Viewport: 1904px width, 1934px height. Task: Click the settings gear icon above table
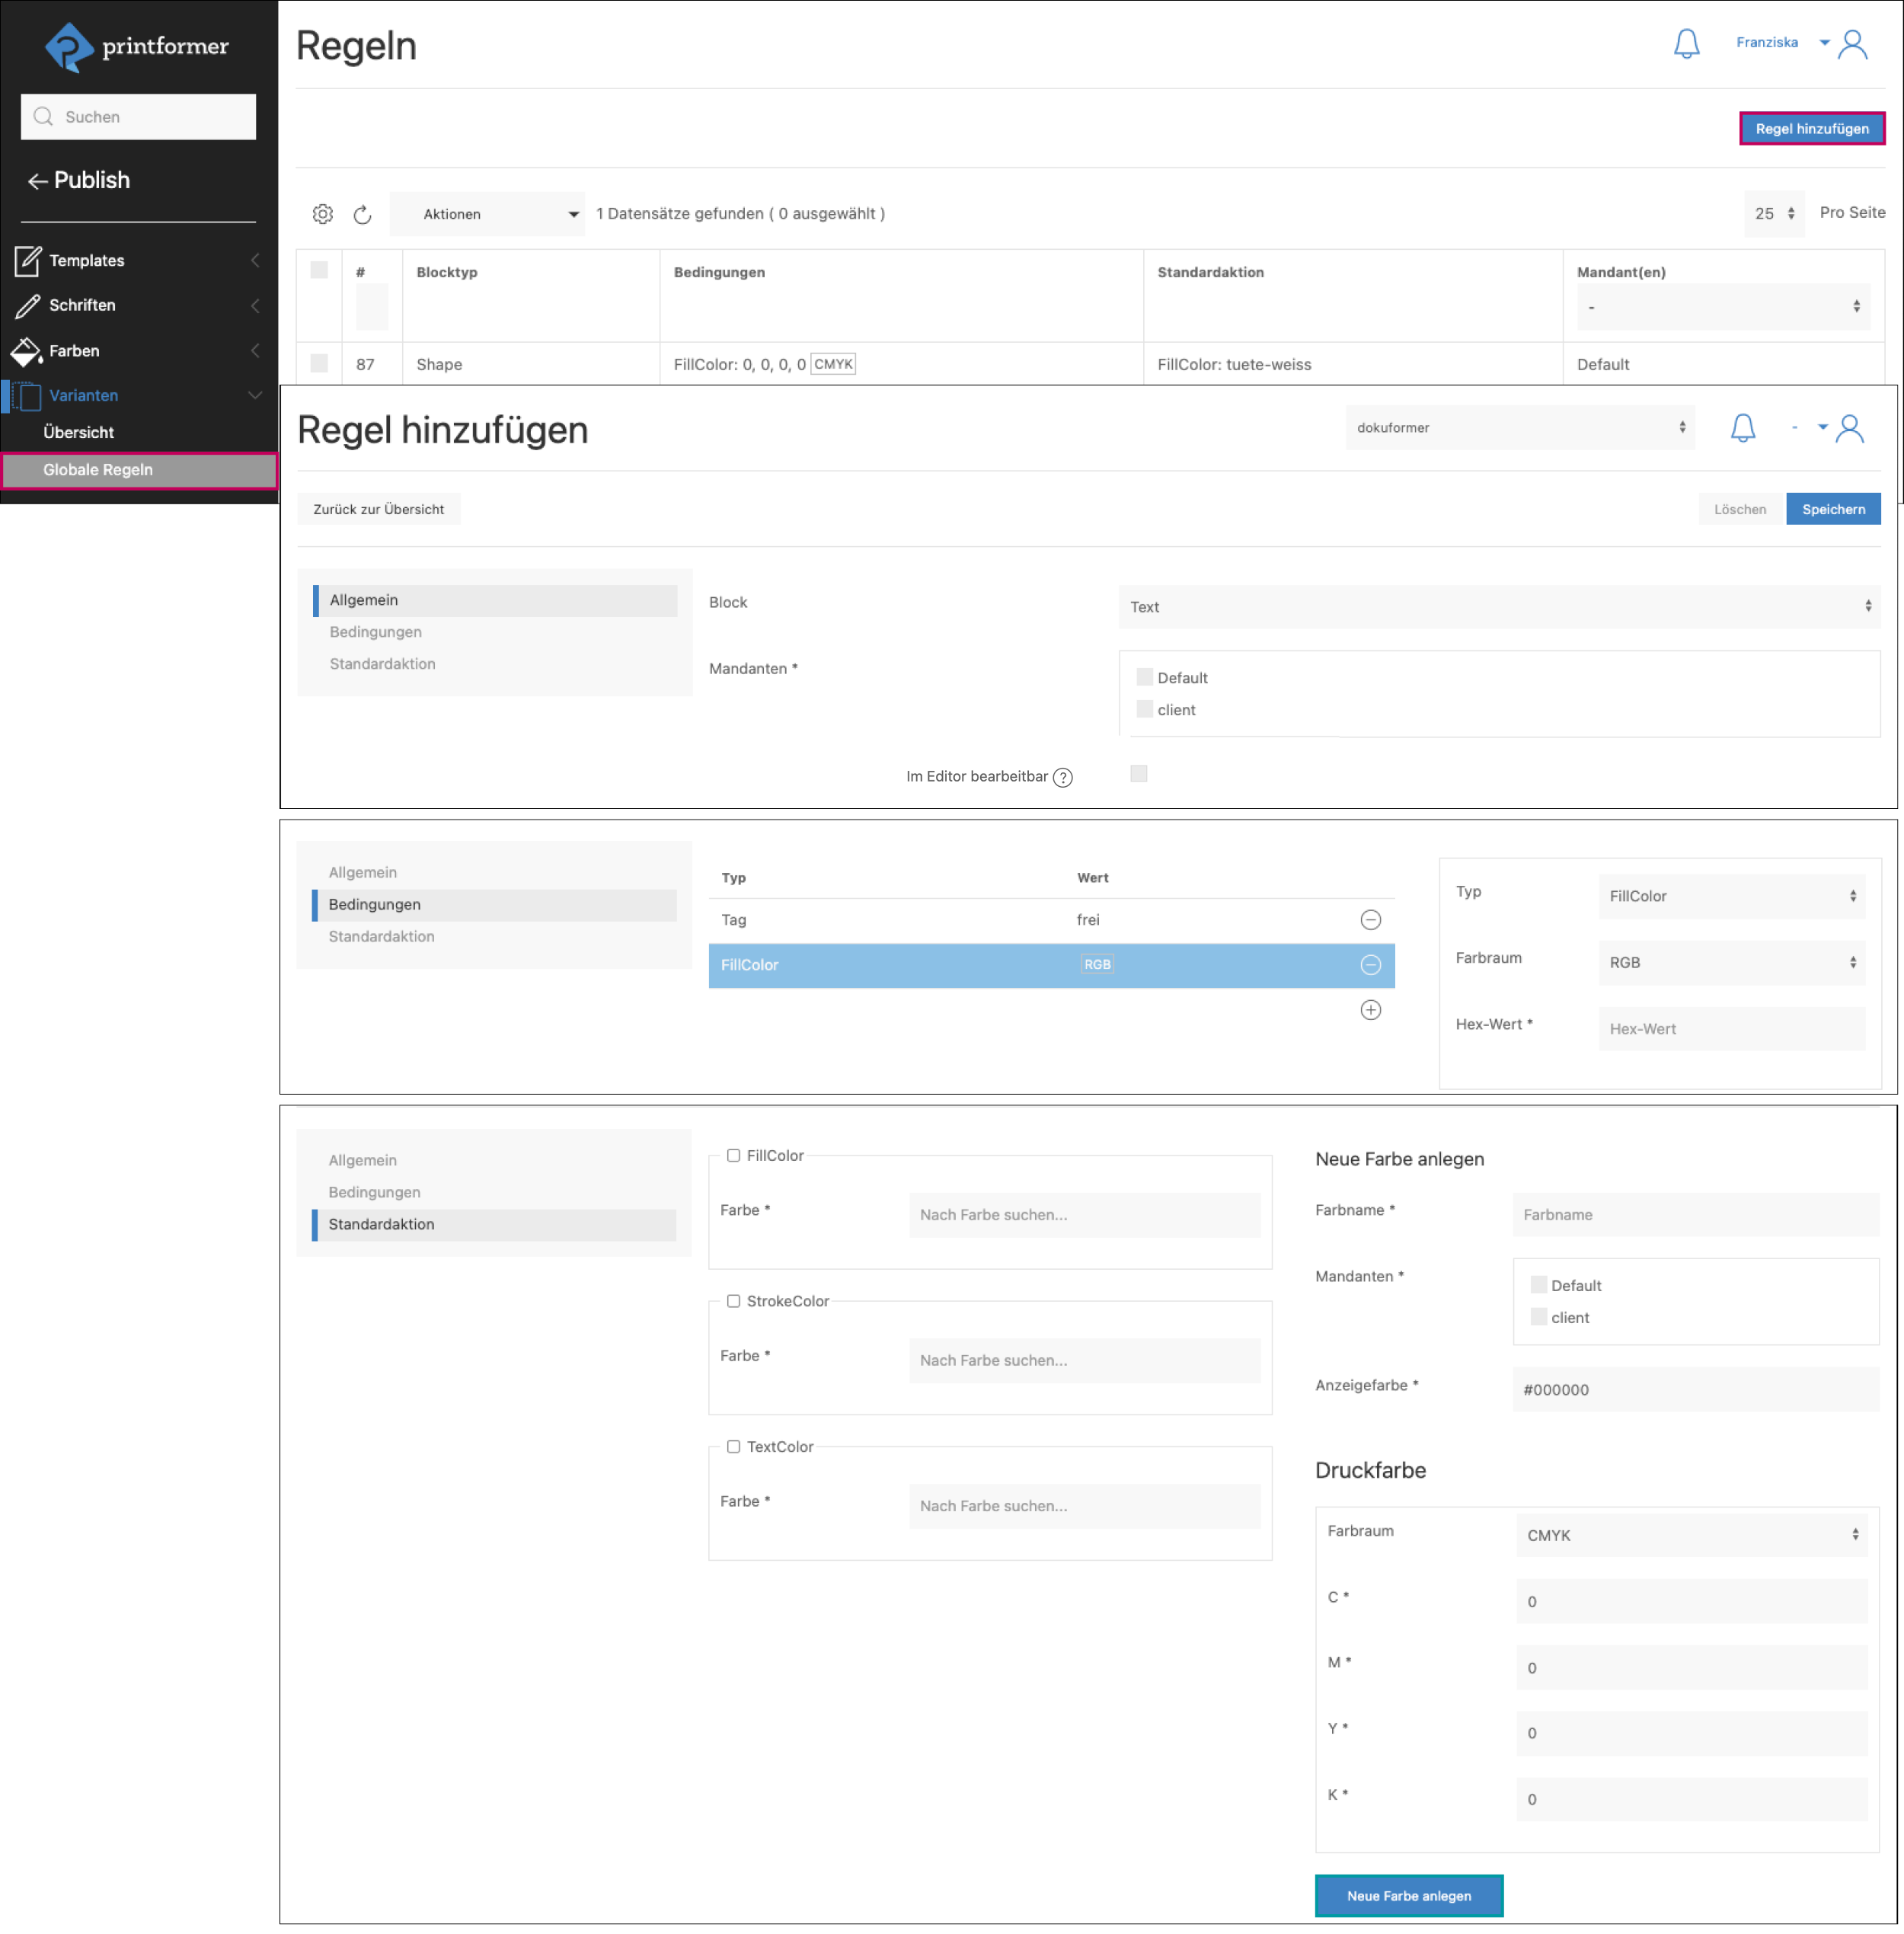coord(322,214)
